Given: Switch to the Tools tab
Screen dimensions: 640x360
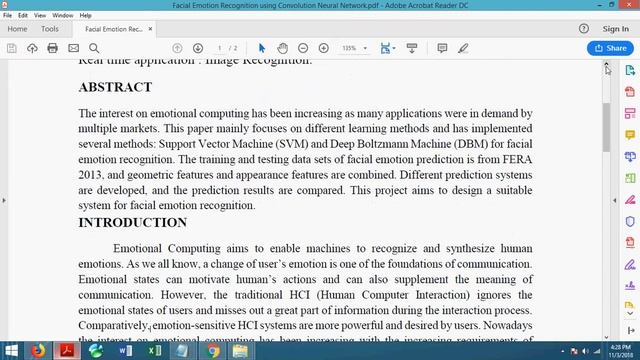Looking at the screenshot, I should coord(50,29).
